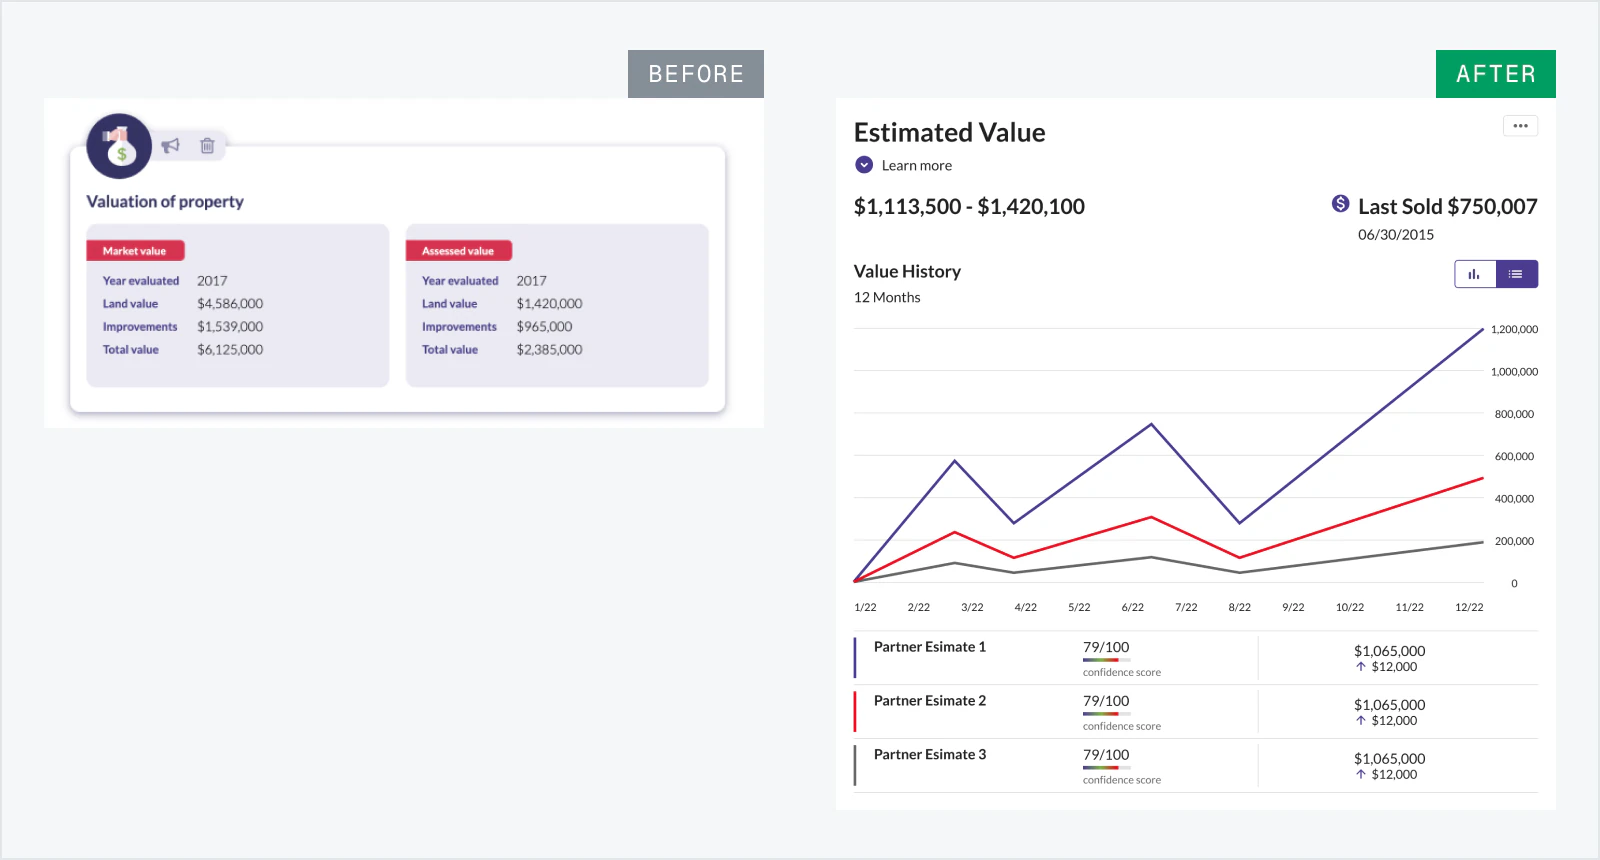
Task: Click Assessed land value $1,420,000
Action: (549, 304)
